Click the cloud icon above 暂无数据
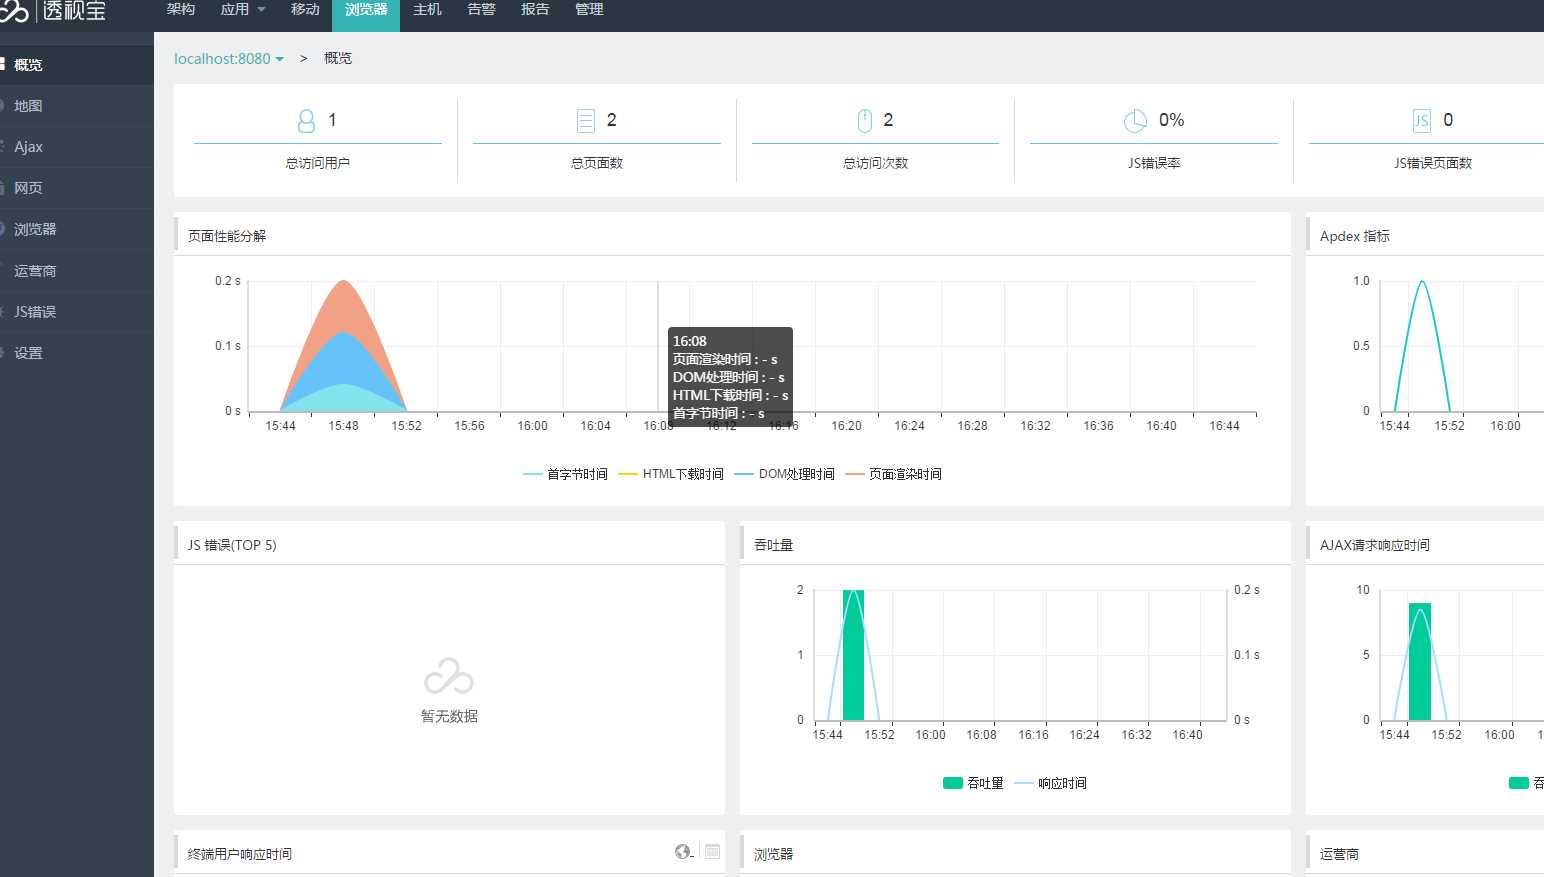1544x877 pixels. (x=449, y=677)
